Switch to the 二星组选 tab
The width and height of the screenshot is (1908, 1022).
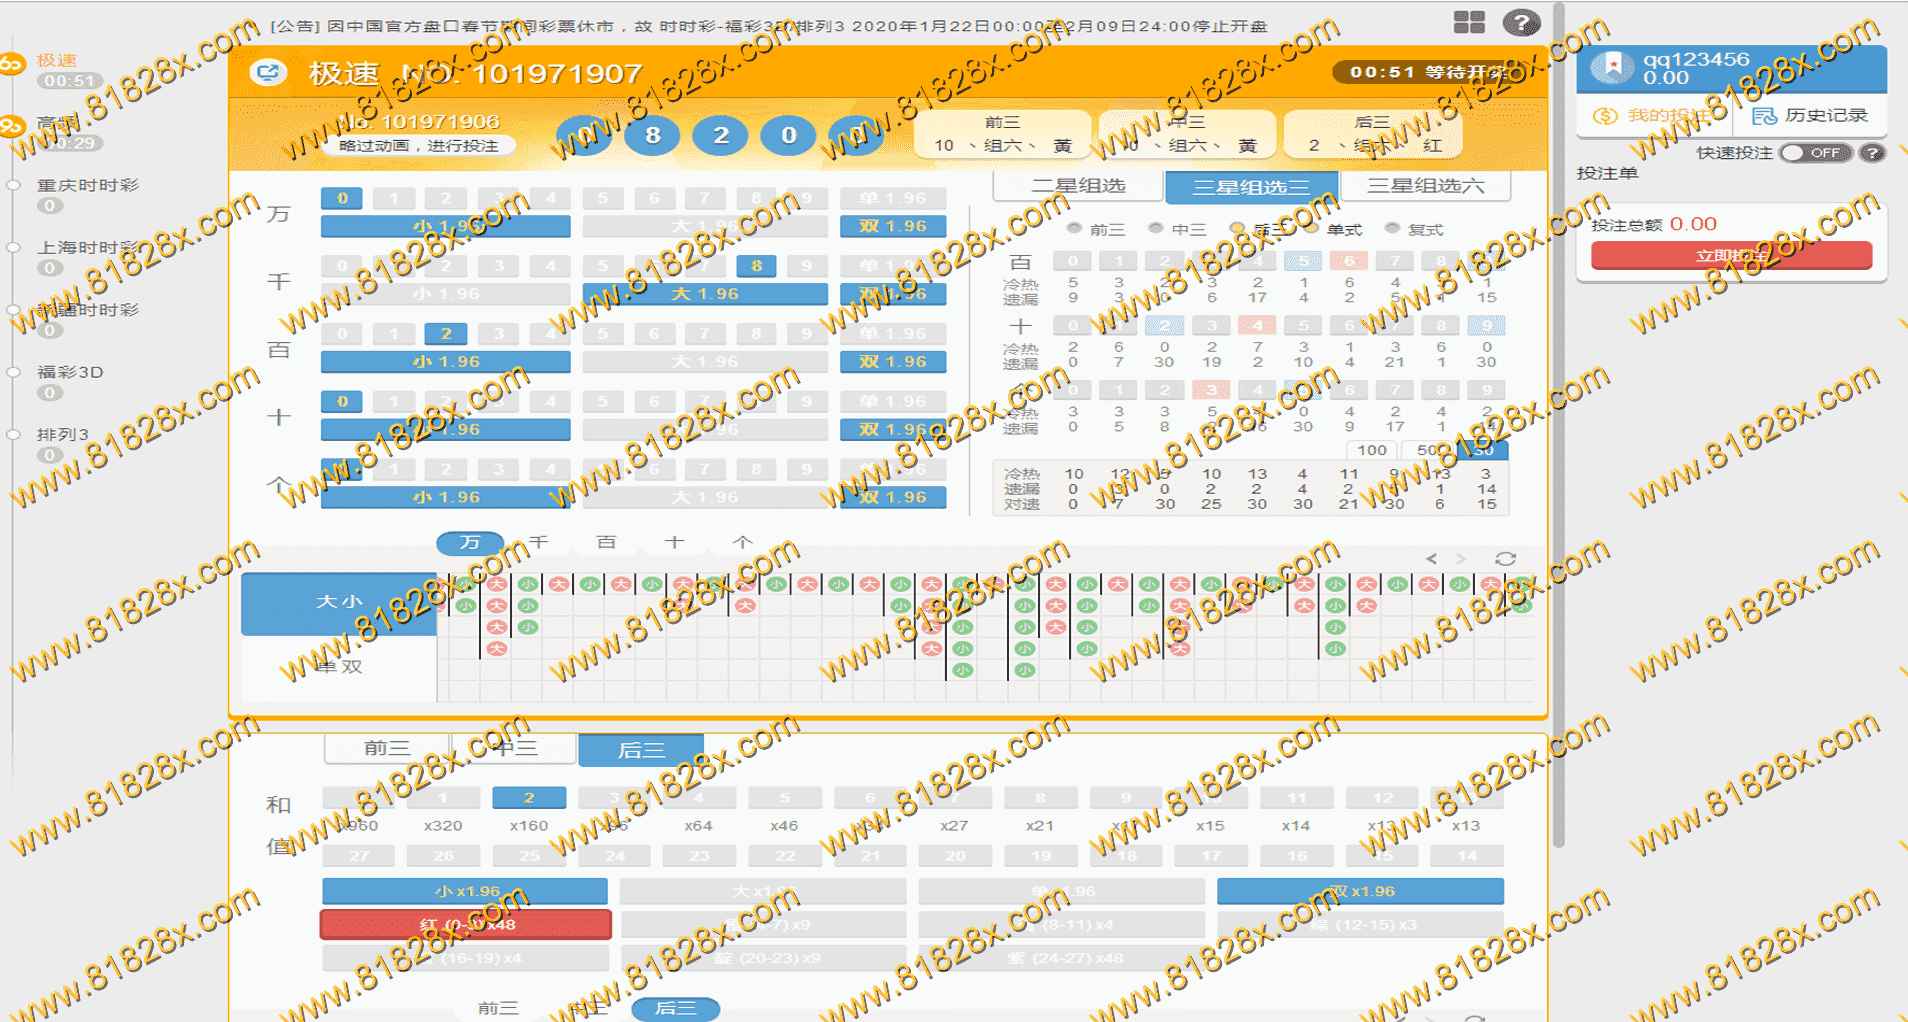(1078, 186)
